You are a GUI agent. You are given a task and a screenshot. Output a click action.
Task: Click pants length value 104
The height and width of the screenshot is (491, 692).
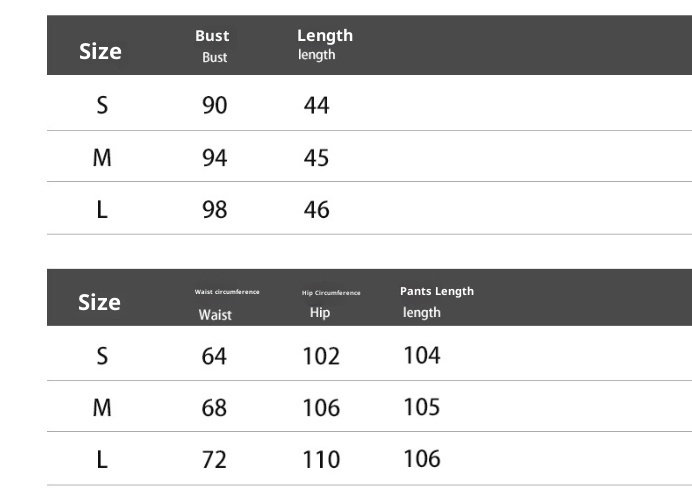(422, 355)
